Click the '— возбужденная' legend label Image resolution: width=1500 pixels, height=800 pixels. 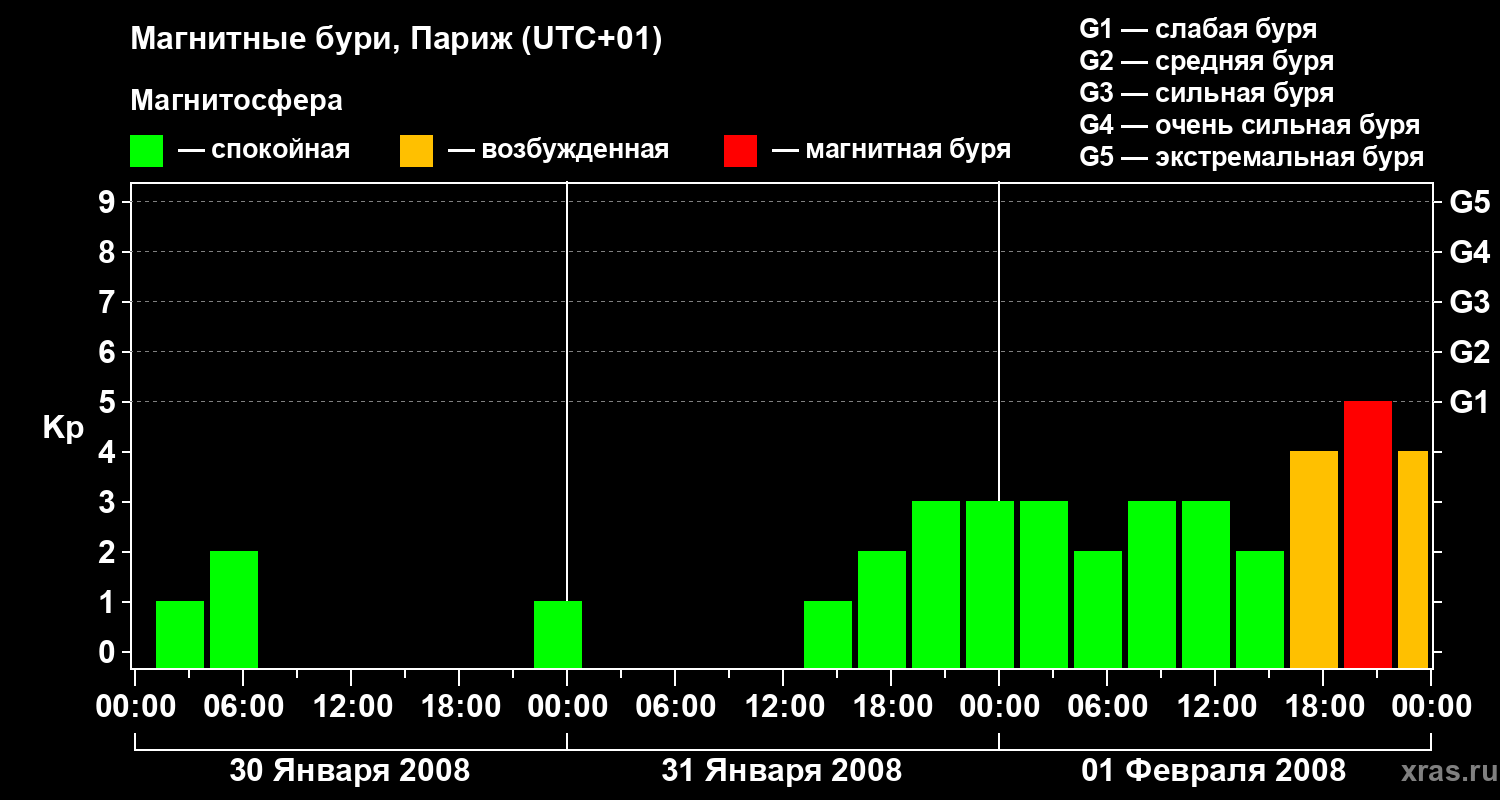558,150
